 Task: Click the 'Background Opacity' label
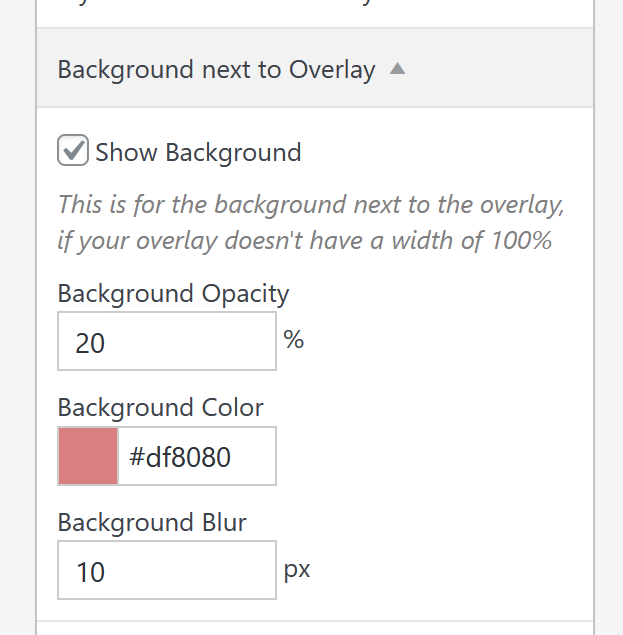[x=173, y=294]
